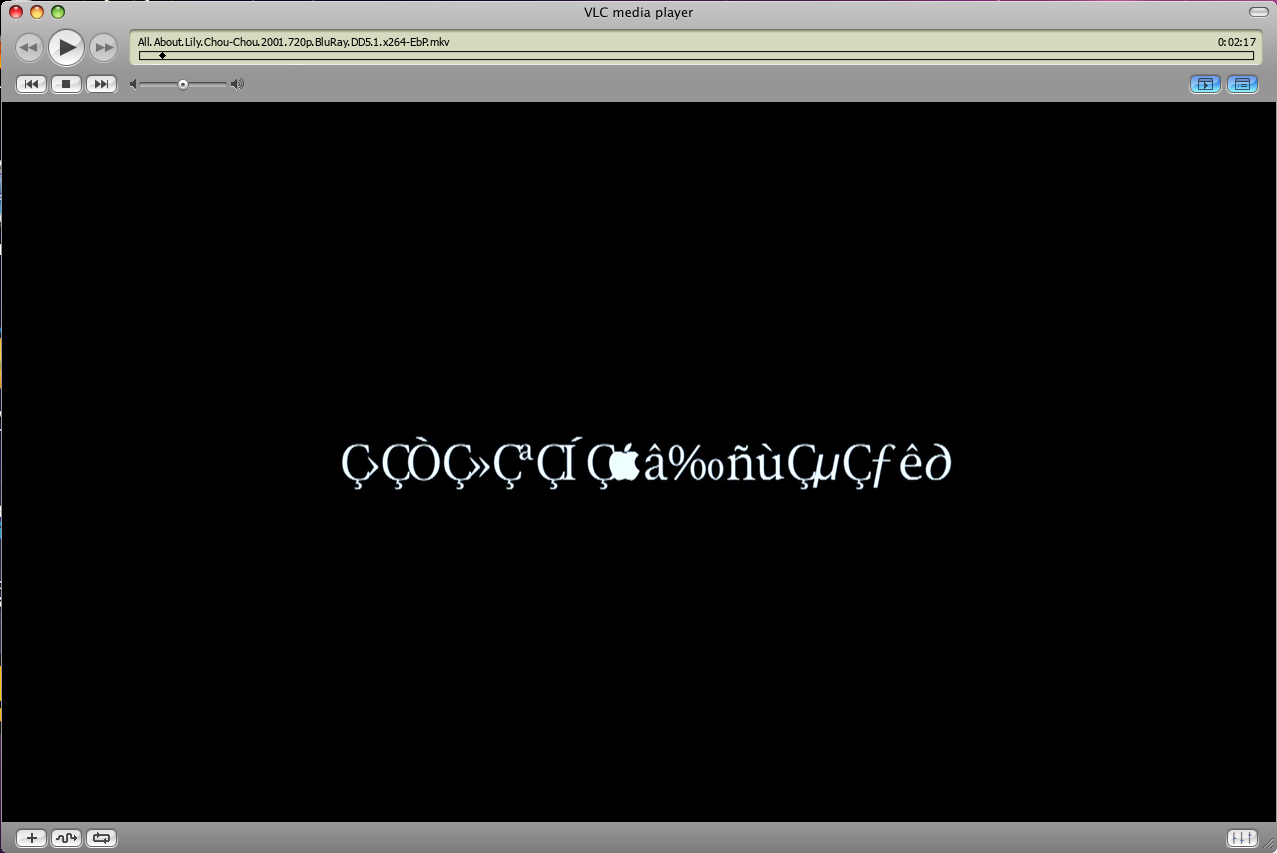This screenshot has width=1277, height=853.
Task: Add an item with the plus button
Action: coord(32,838)
